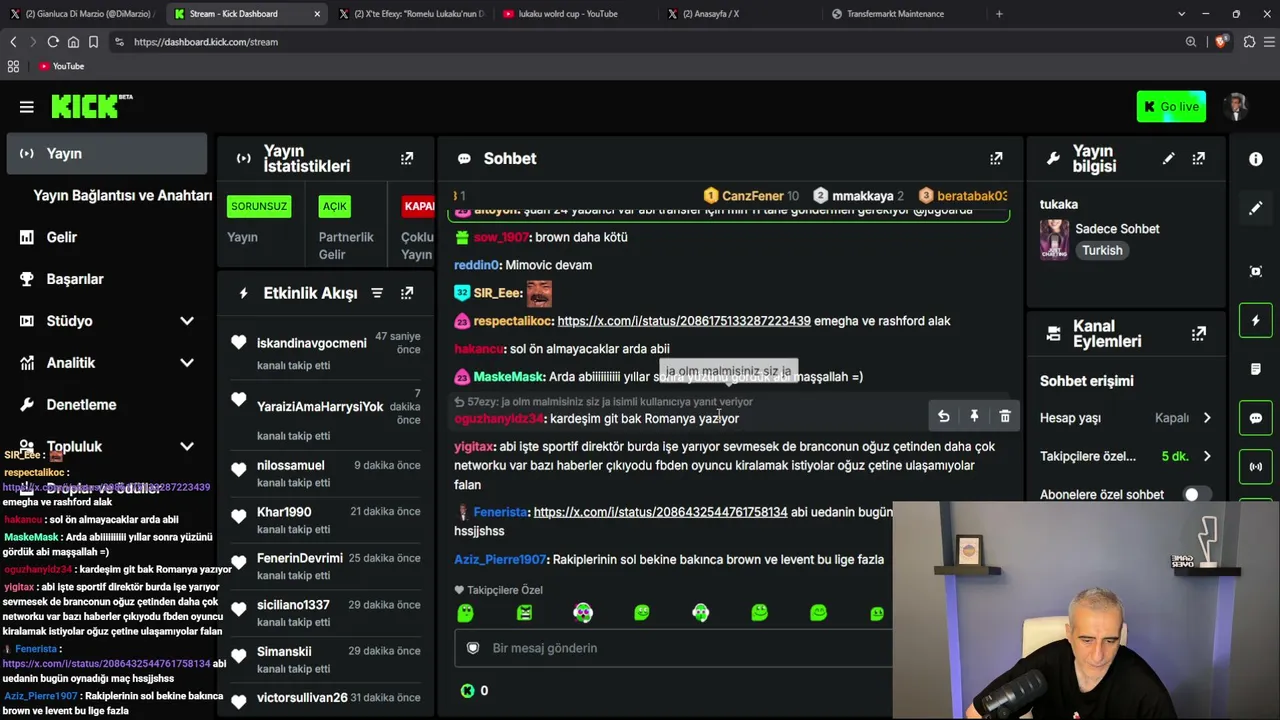The width and height of the screenshot is (1280, 720).
Task: Toggle the broadcast signal icon in the right sidebar
Action: tap(1256, 466)
